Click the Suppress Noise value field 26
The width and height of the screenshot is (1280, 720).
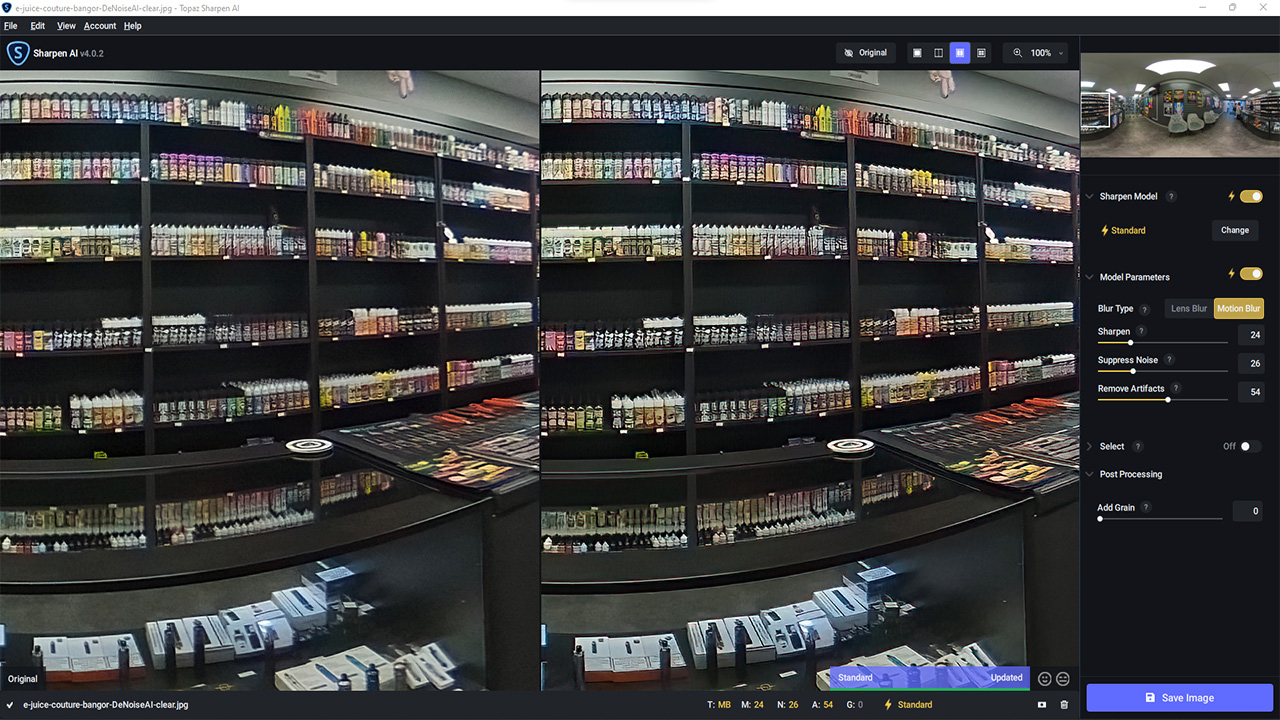pyautogui.click(x=1251, y=363)
